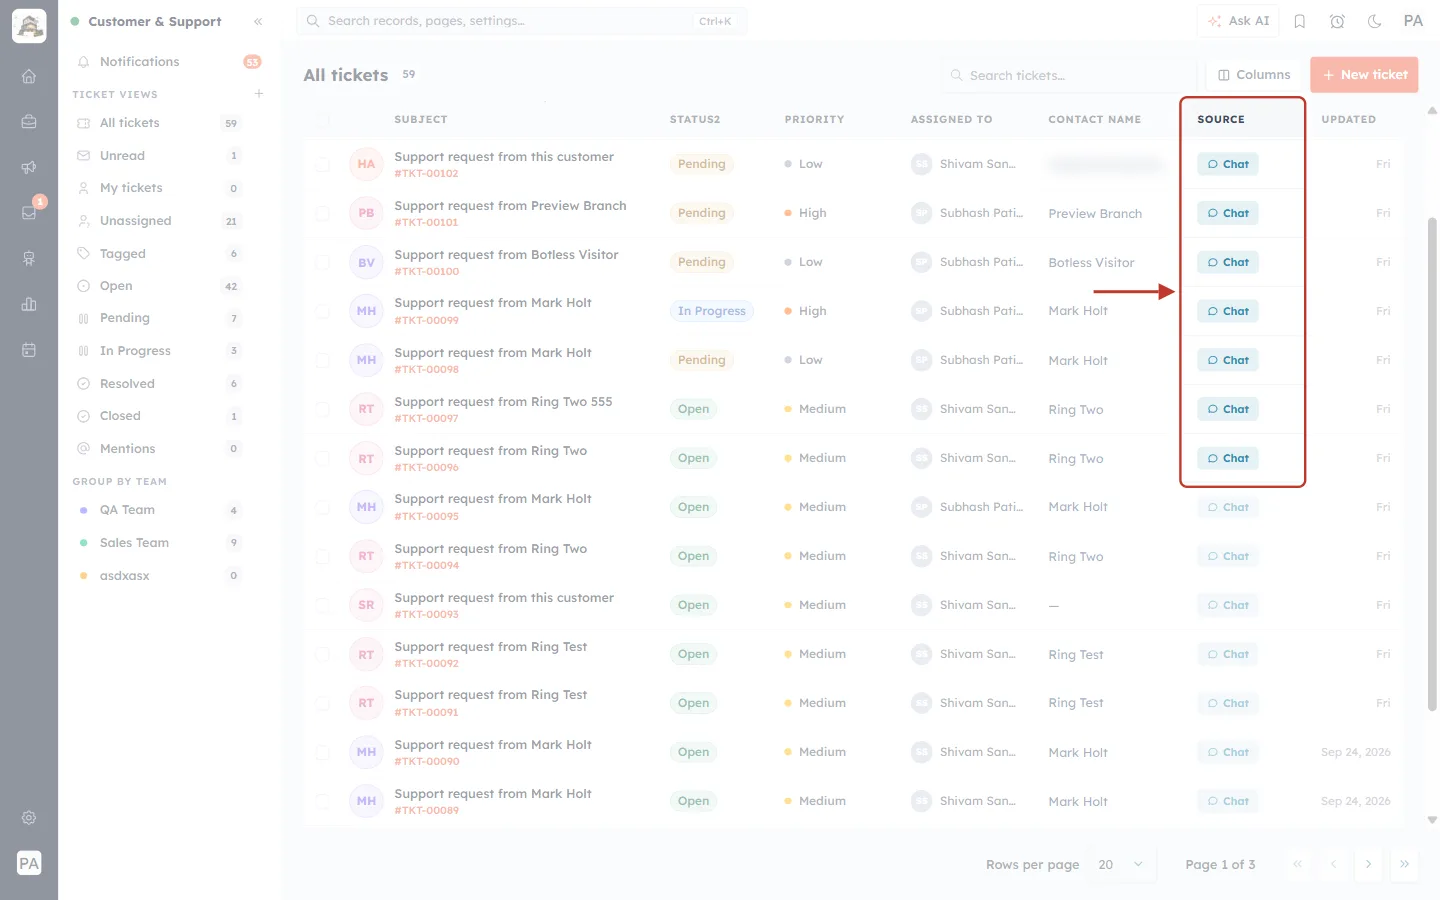1440x900 pixels.
Task: Open ticket Support request from Ring Two 555
Action: (503, 402)
